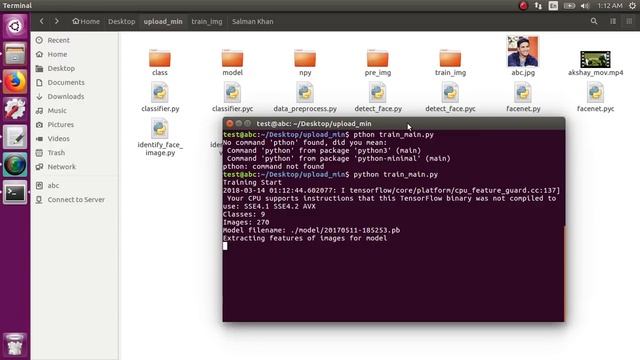Click the Desktop breadcrumb
Screen dimensions: 640x360
(x=122, y=21)
